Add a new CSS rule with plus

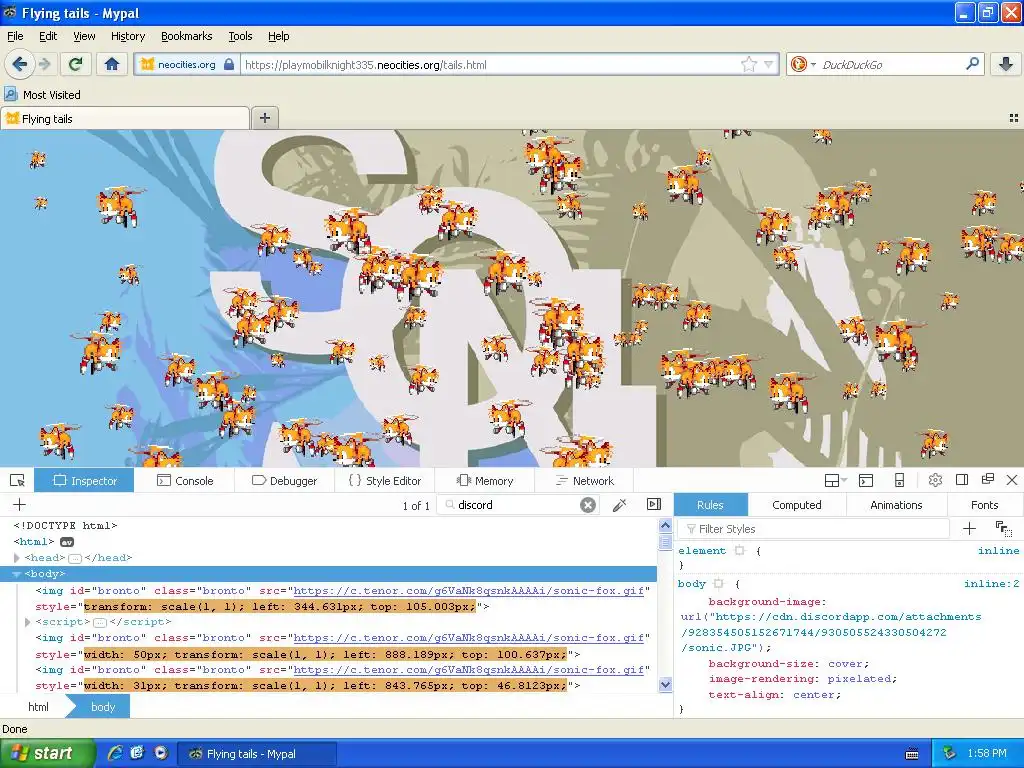pyautogui.click(x=969, y=528)
